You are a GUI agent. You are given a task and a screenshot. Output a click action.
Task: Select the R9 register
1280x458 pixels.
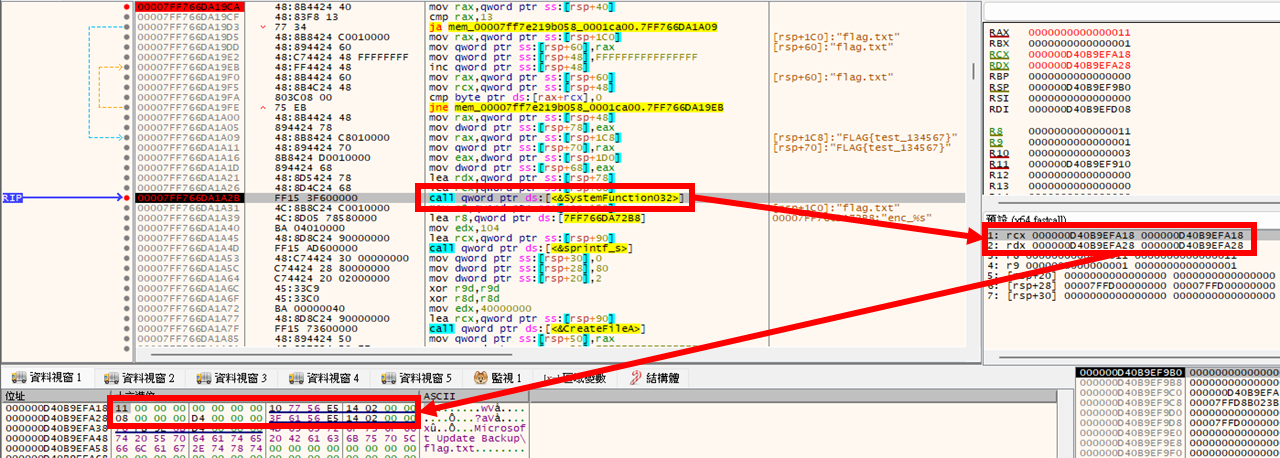[x=995, y=142]
